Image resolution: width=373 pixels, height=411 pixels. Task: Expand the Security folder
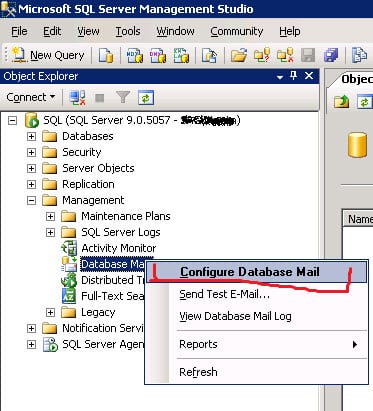[x=31, y=152]
